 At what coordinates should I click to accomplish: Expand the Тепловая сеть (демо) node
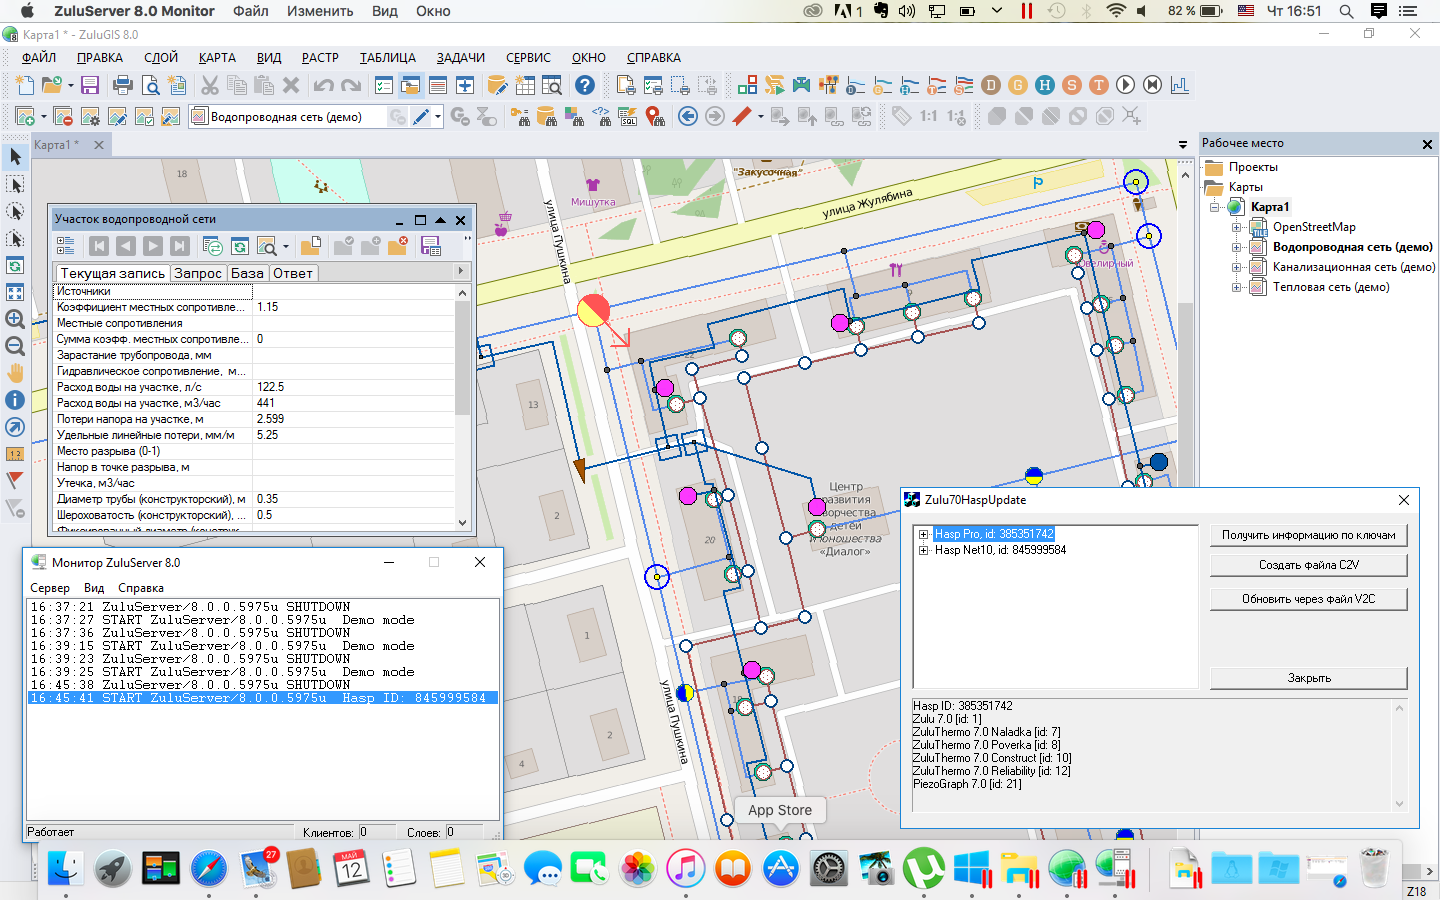1237,287
